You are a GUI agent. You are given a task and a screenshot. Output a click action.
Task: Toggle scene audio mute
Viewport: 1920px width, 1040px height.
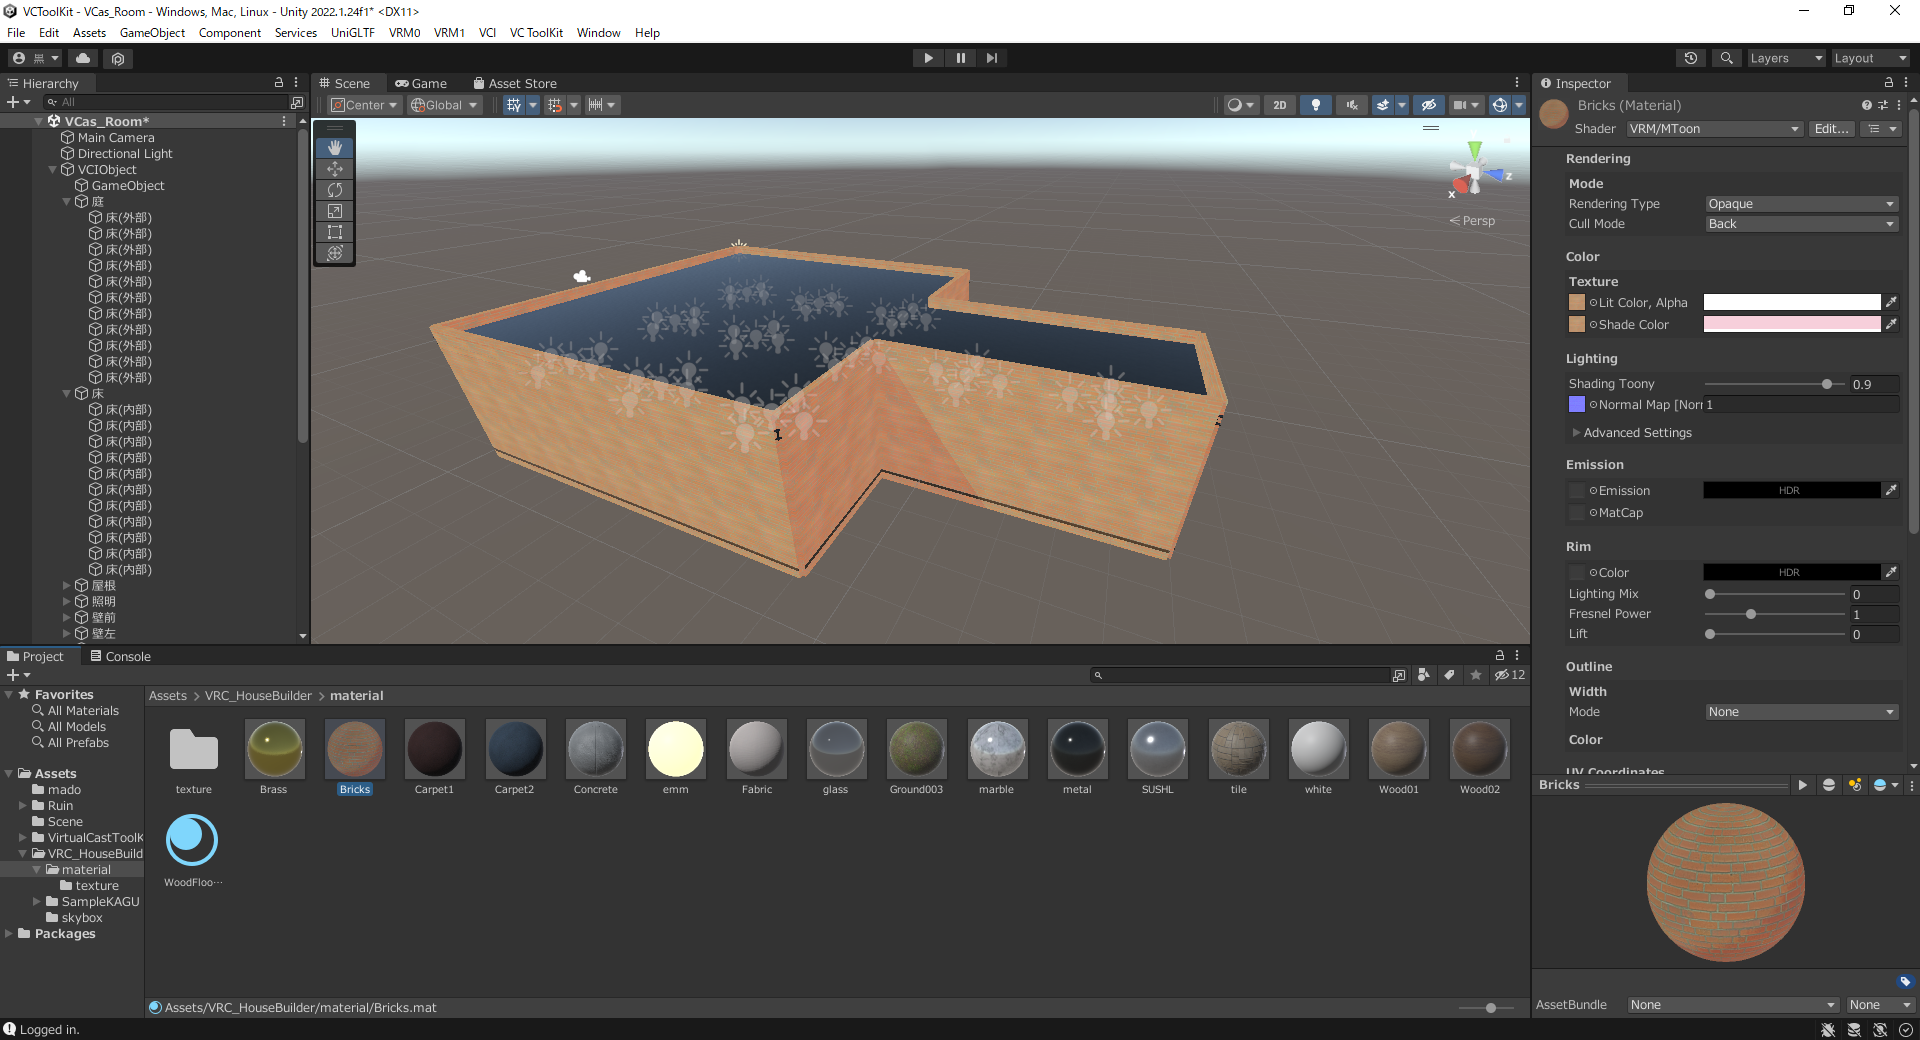click(x=1351, y=105)
